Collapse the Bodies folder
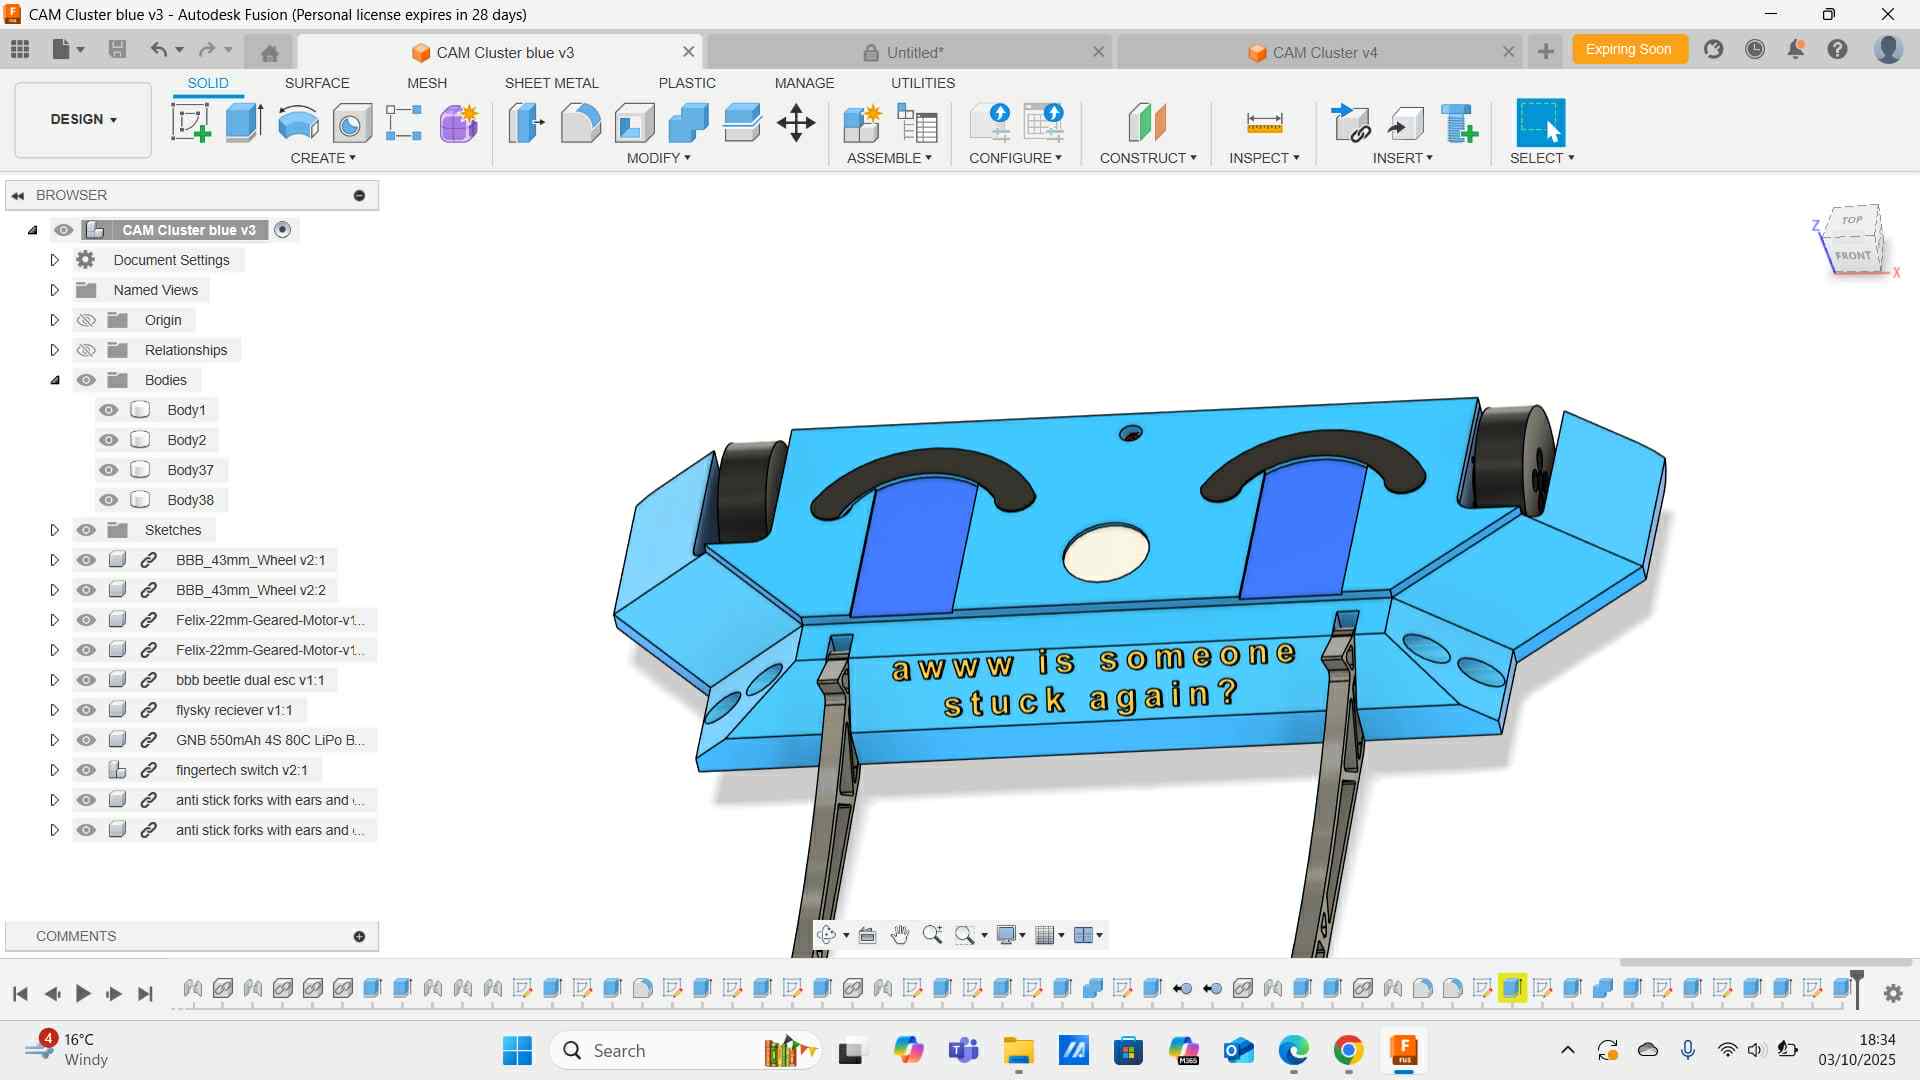The height and width of the screenshot is (1080, 1920). pos(55,380)
